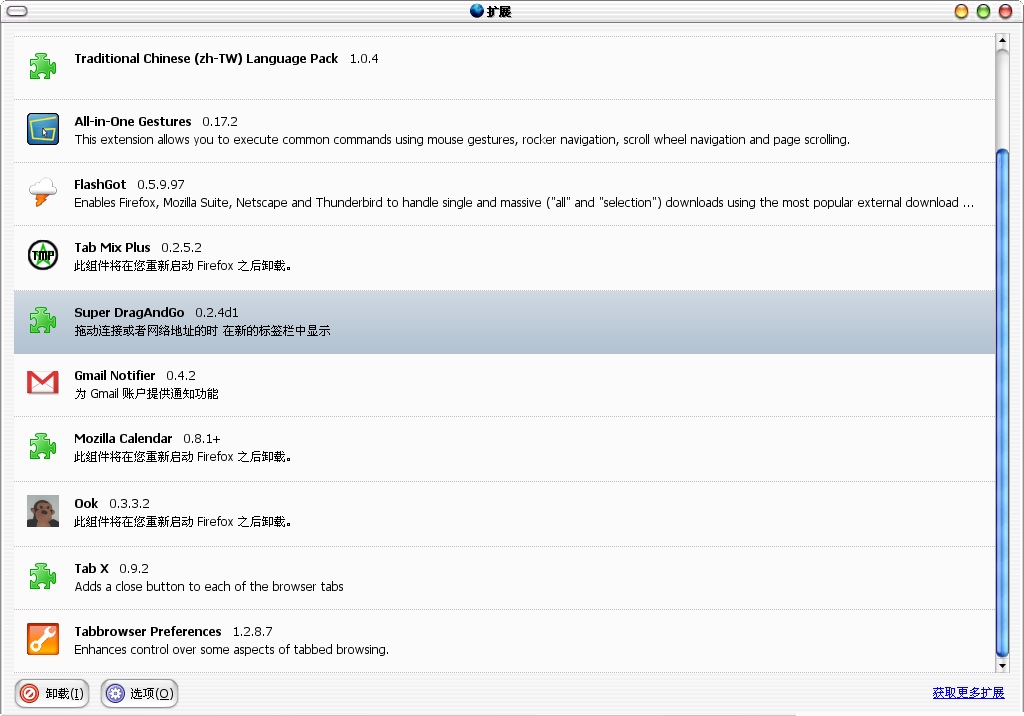Click the Traditional Chinese Language Pack puzzle icon
Viewport: 1024px width, 716px height.
[42, 66]
